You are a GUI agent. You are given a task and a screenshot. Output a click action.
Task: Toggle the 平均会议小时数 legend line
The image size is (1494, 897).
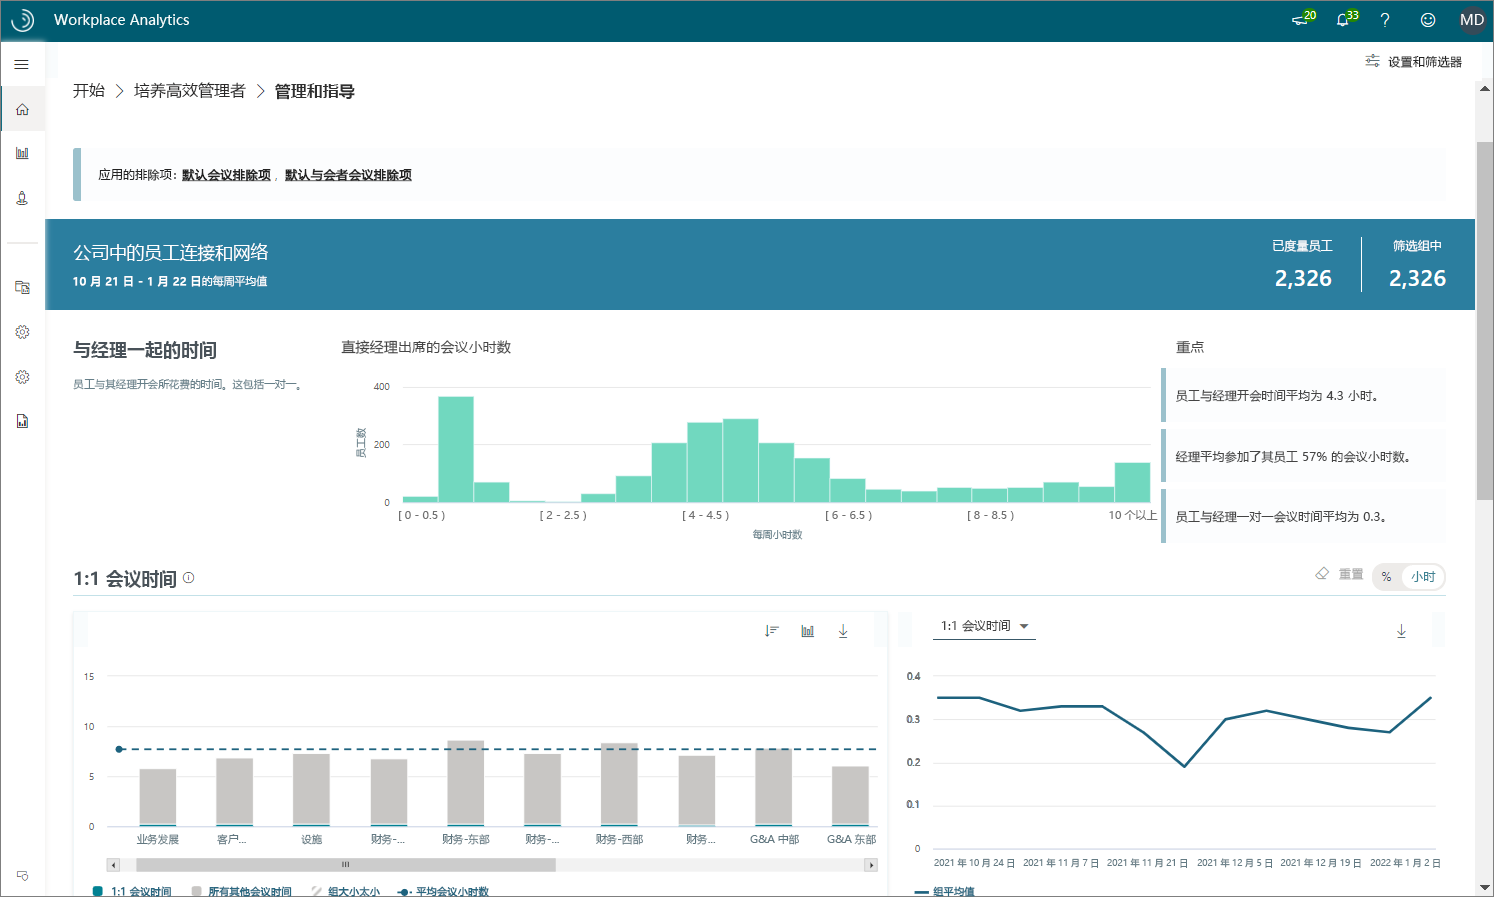click(443, 891)
